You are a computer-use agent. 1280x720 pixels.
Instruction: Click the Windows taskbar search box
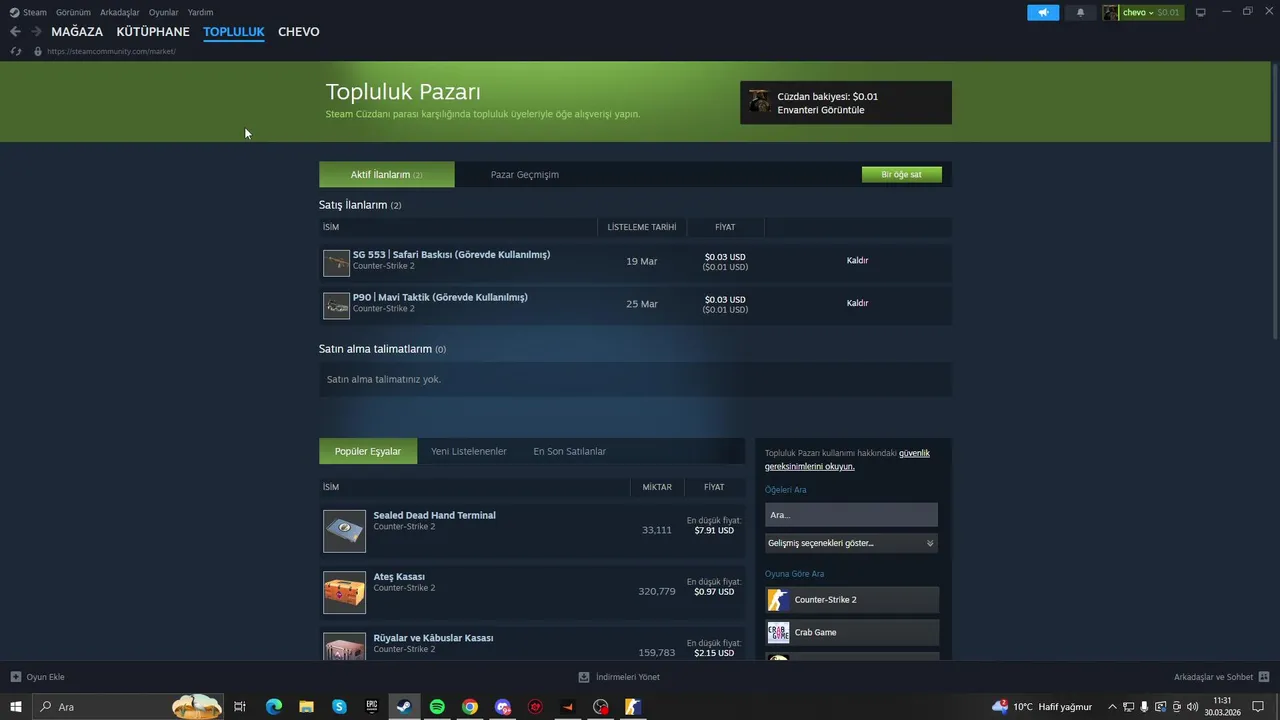pyautogui.click(x=129, y=707)
